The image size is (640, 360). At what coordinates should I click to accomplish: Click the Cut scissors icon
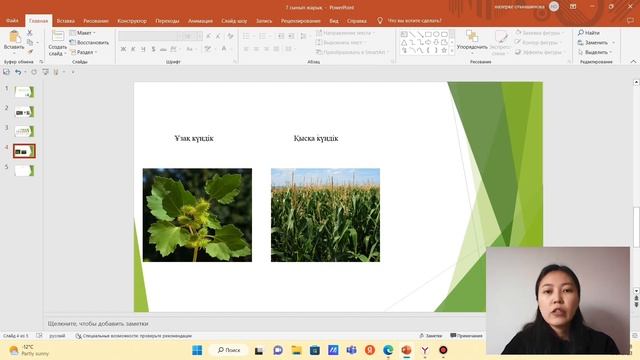(29, 33)
